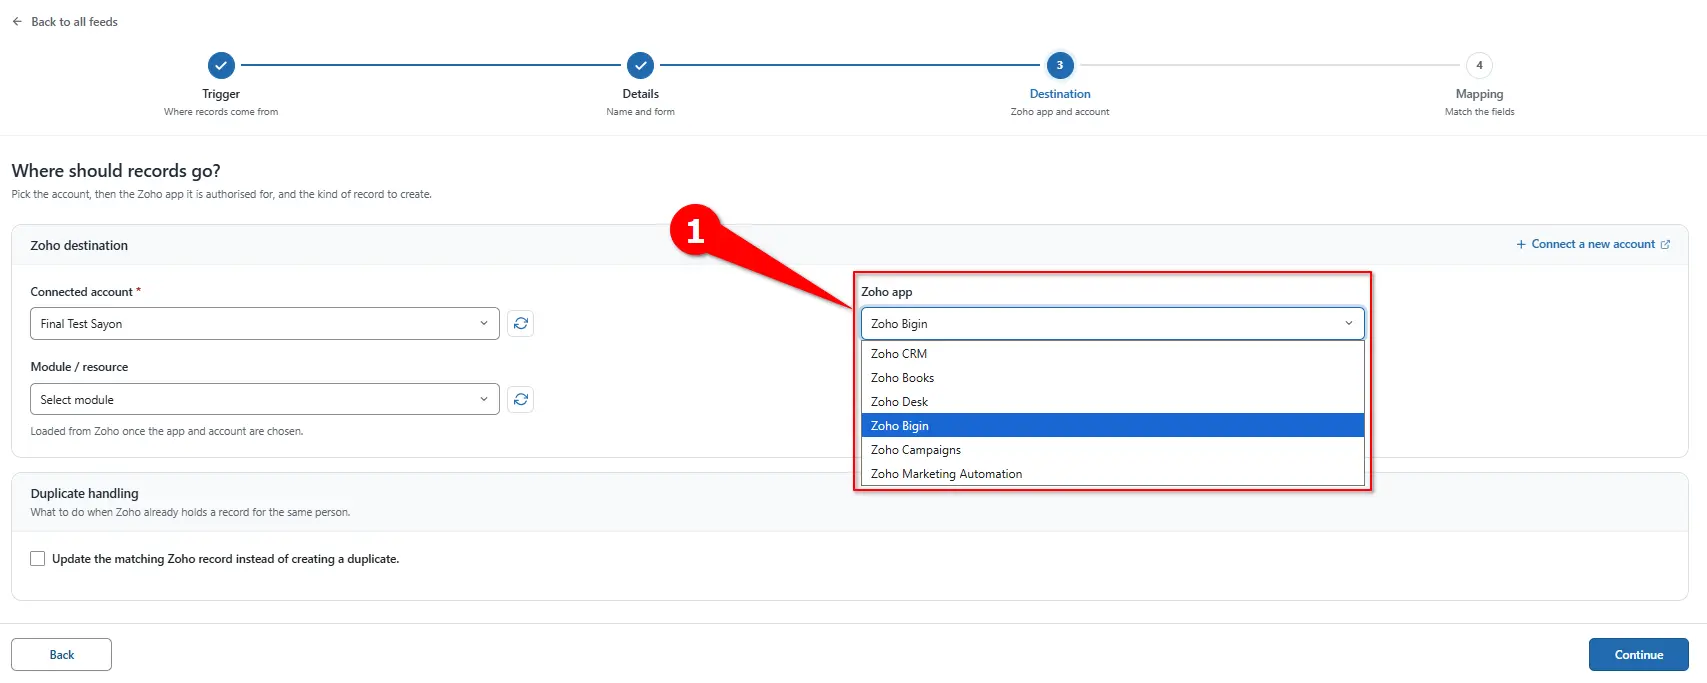Screen dimensions: 1707x683
Task: Select the step 4 Mapping circle
Action: (x=1479, y=65)
